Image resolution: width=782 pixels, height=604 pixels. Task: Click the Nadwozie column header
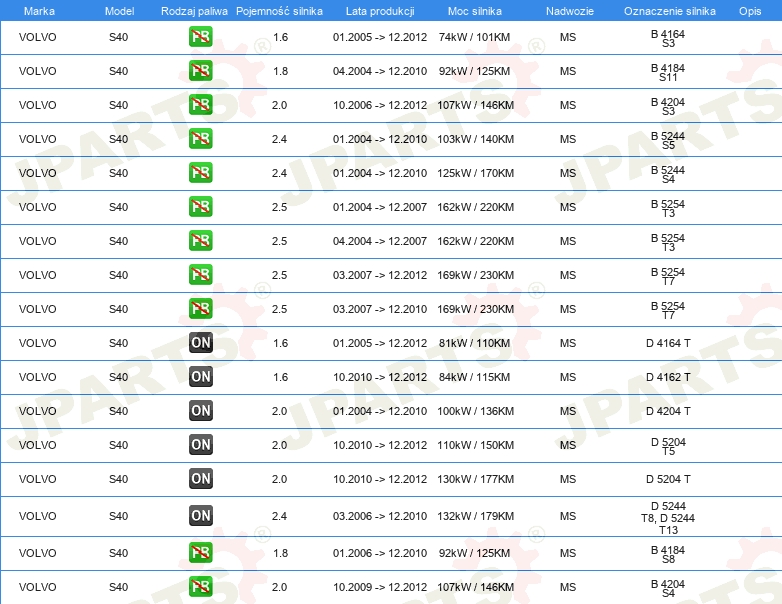570,11
